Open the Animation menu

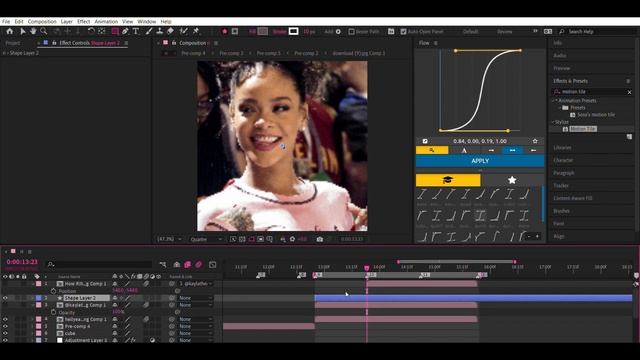106,21
